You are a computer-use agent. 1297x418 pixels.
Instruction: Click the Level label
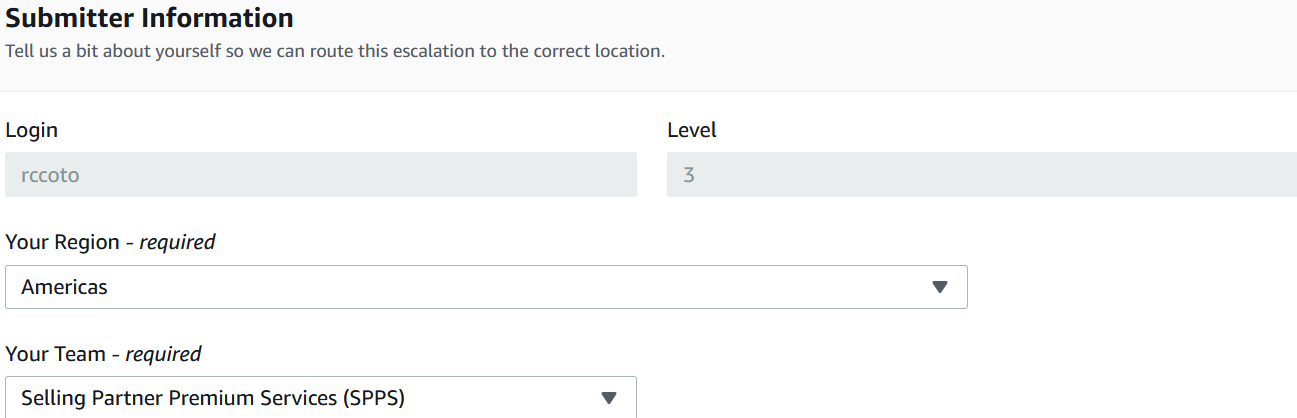(692, 130)
